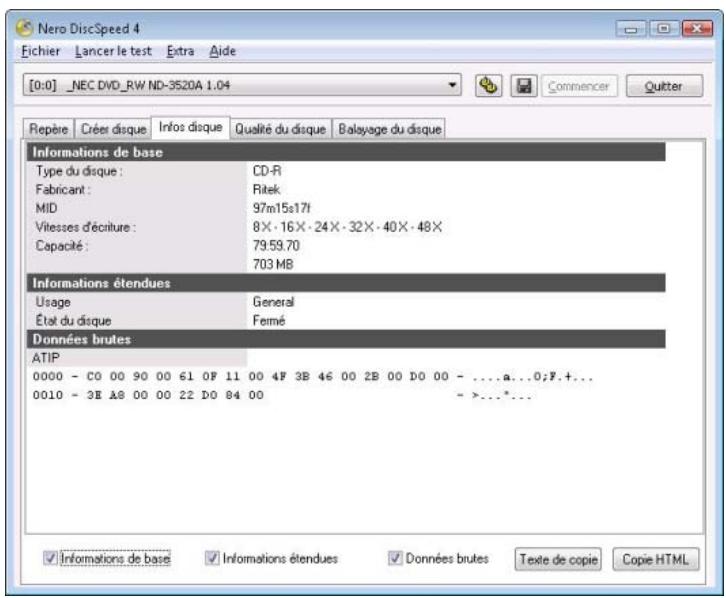Maximize the Nero DiscSpeed window
726x598 pixels.
pyautogui.click(x=663, y=29)
